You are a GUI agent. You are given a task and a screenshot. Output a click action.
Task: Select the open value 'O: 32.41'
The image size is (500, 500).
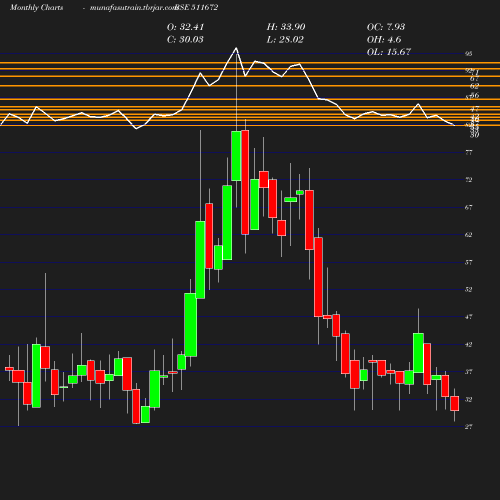click(x=185, y=27)
